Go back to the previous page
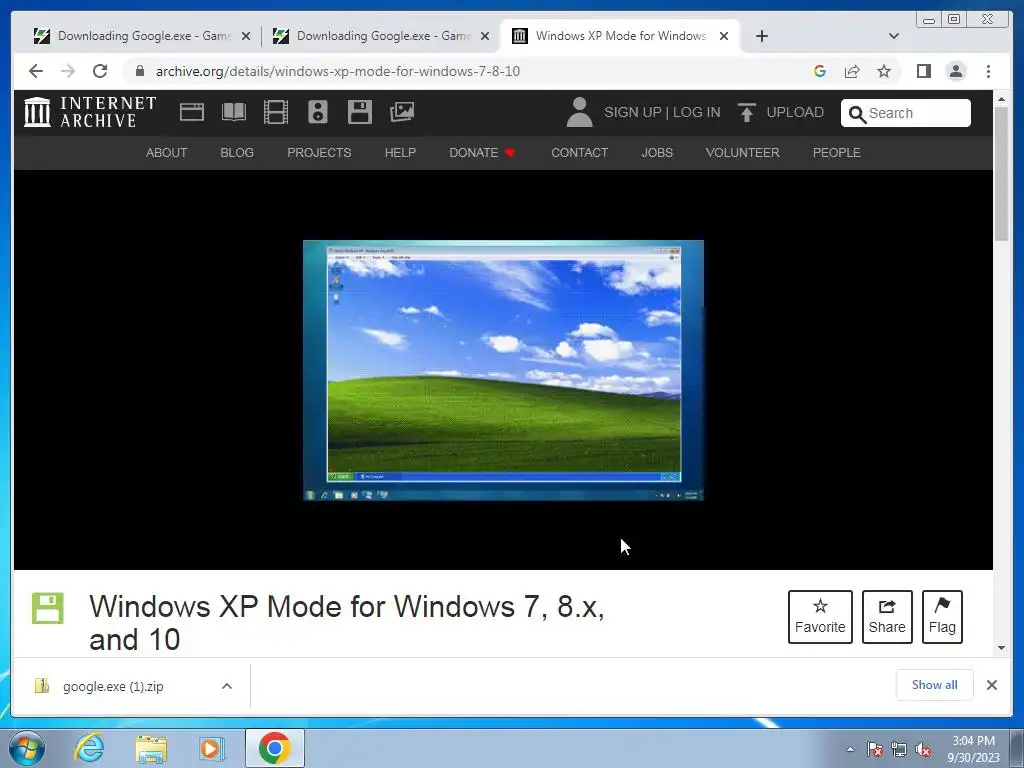Screen dimensions: 1024x768 pyautogui.click(x=36, y=71)
